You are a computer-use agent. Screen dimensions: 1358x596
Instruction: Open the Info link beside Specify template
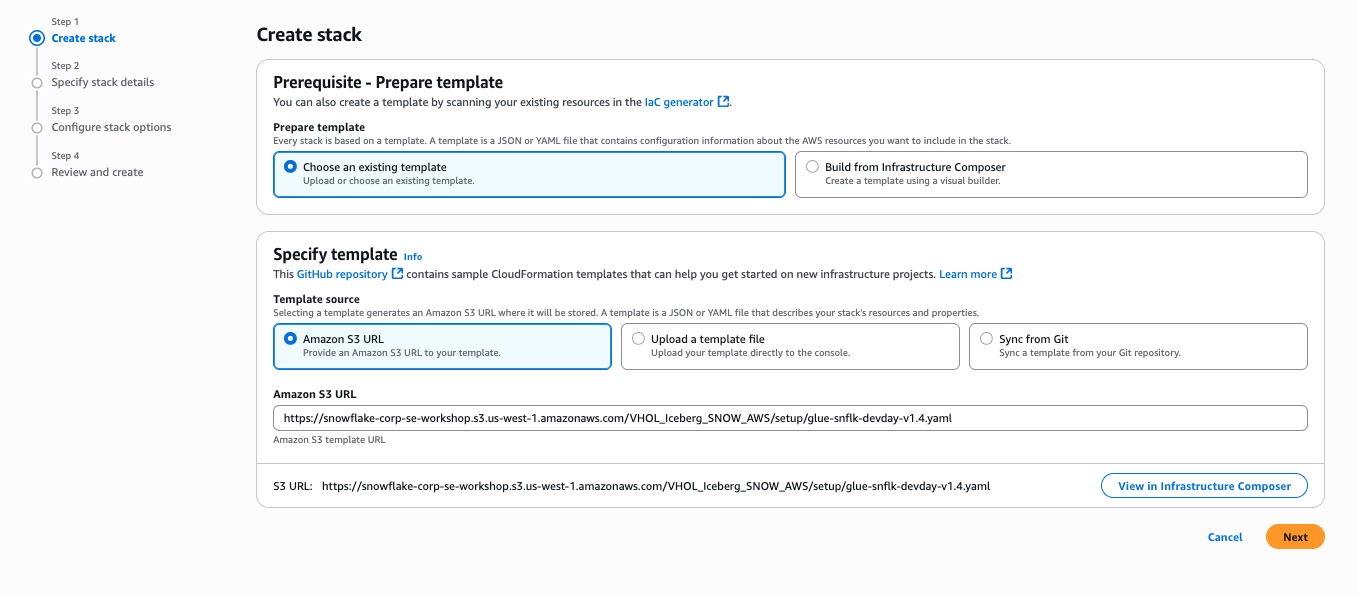413,257
